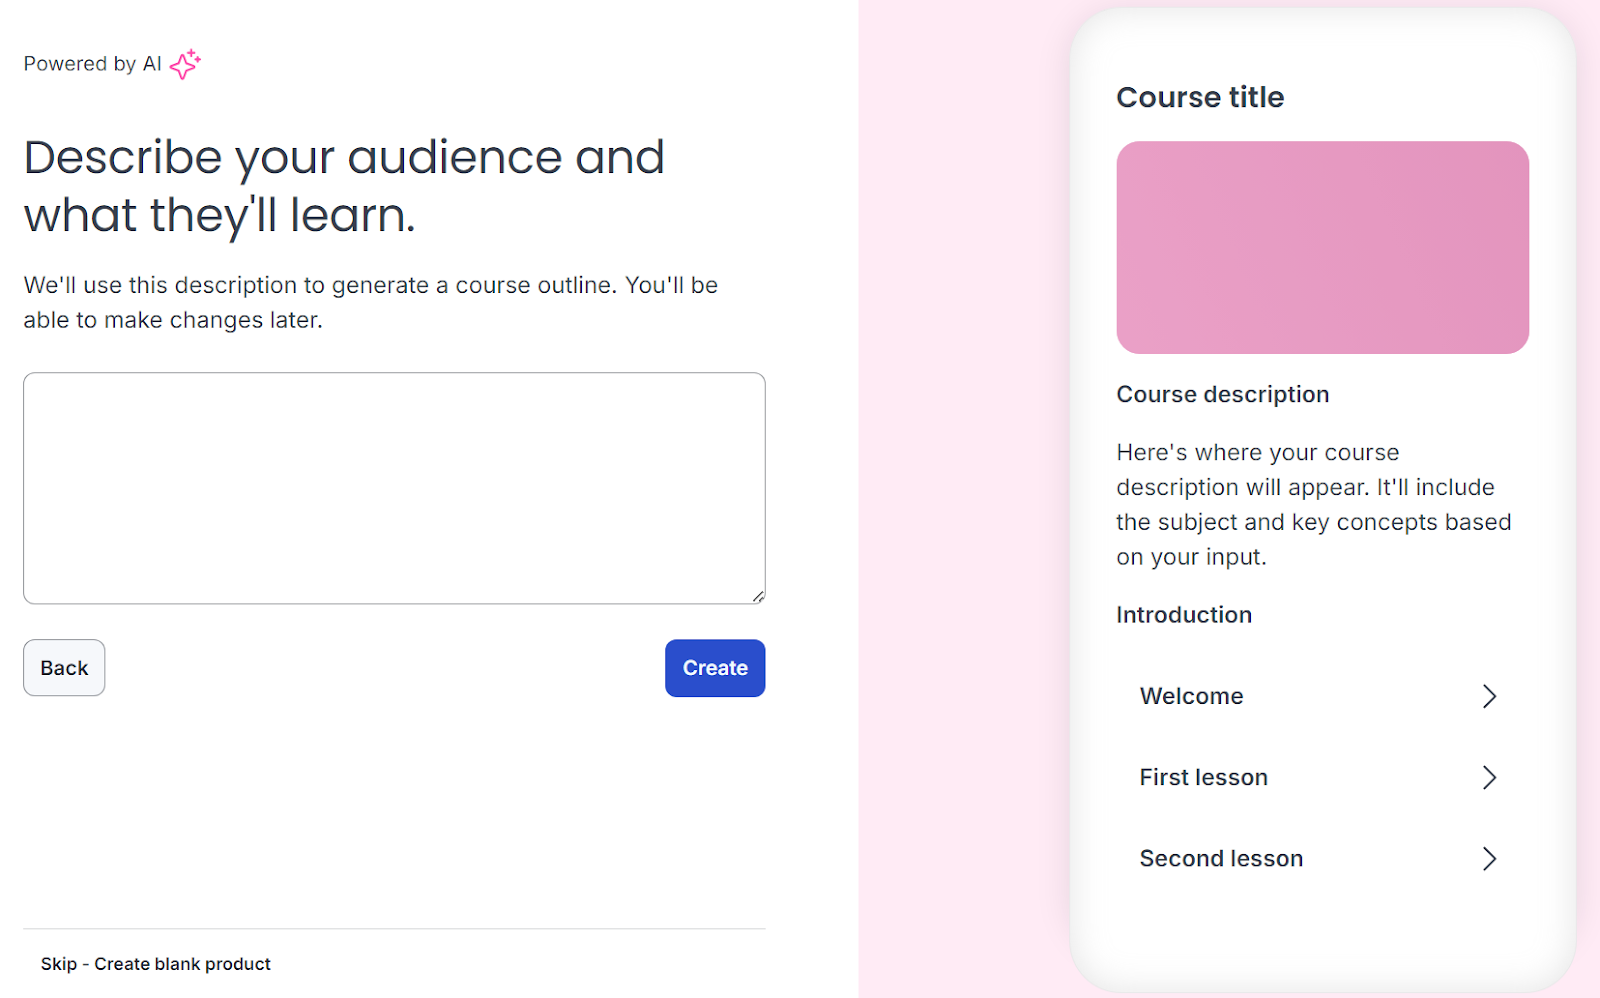Click the AI sparkle icon next to 'Powered by AI'

tap(184, 63)
